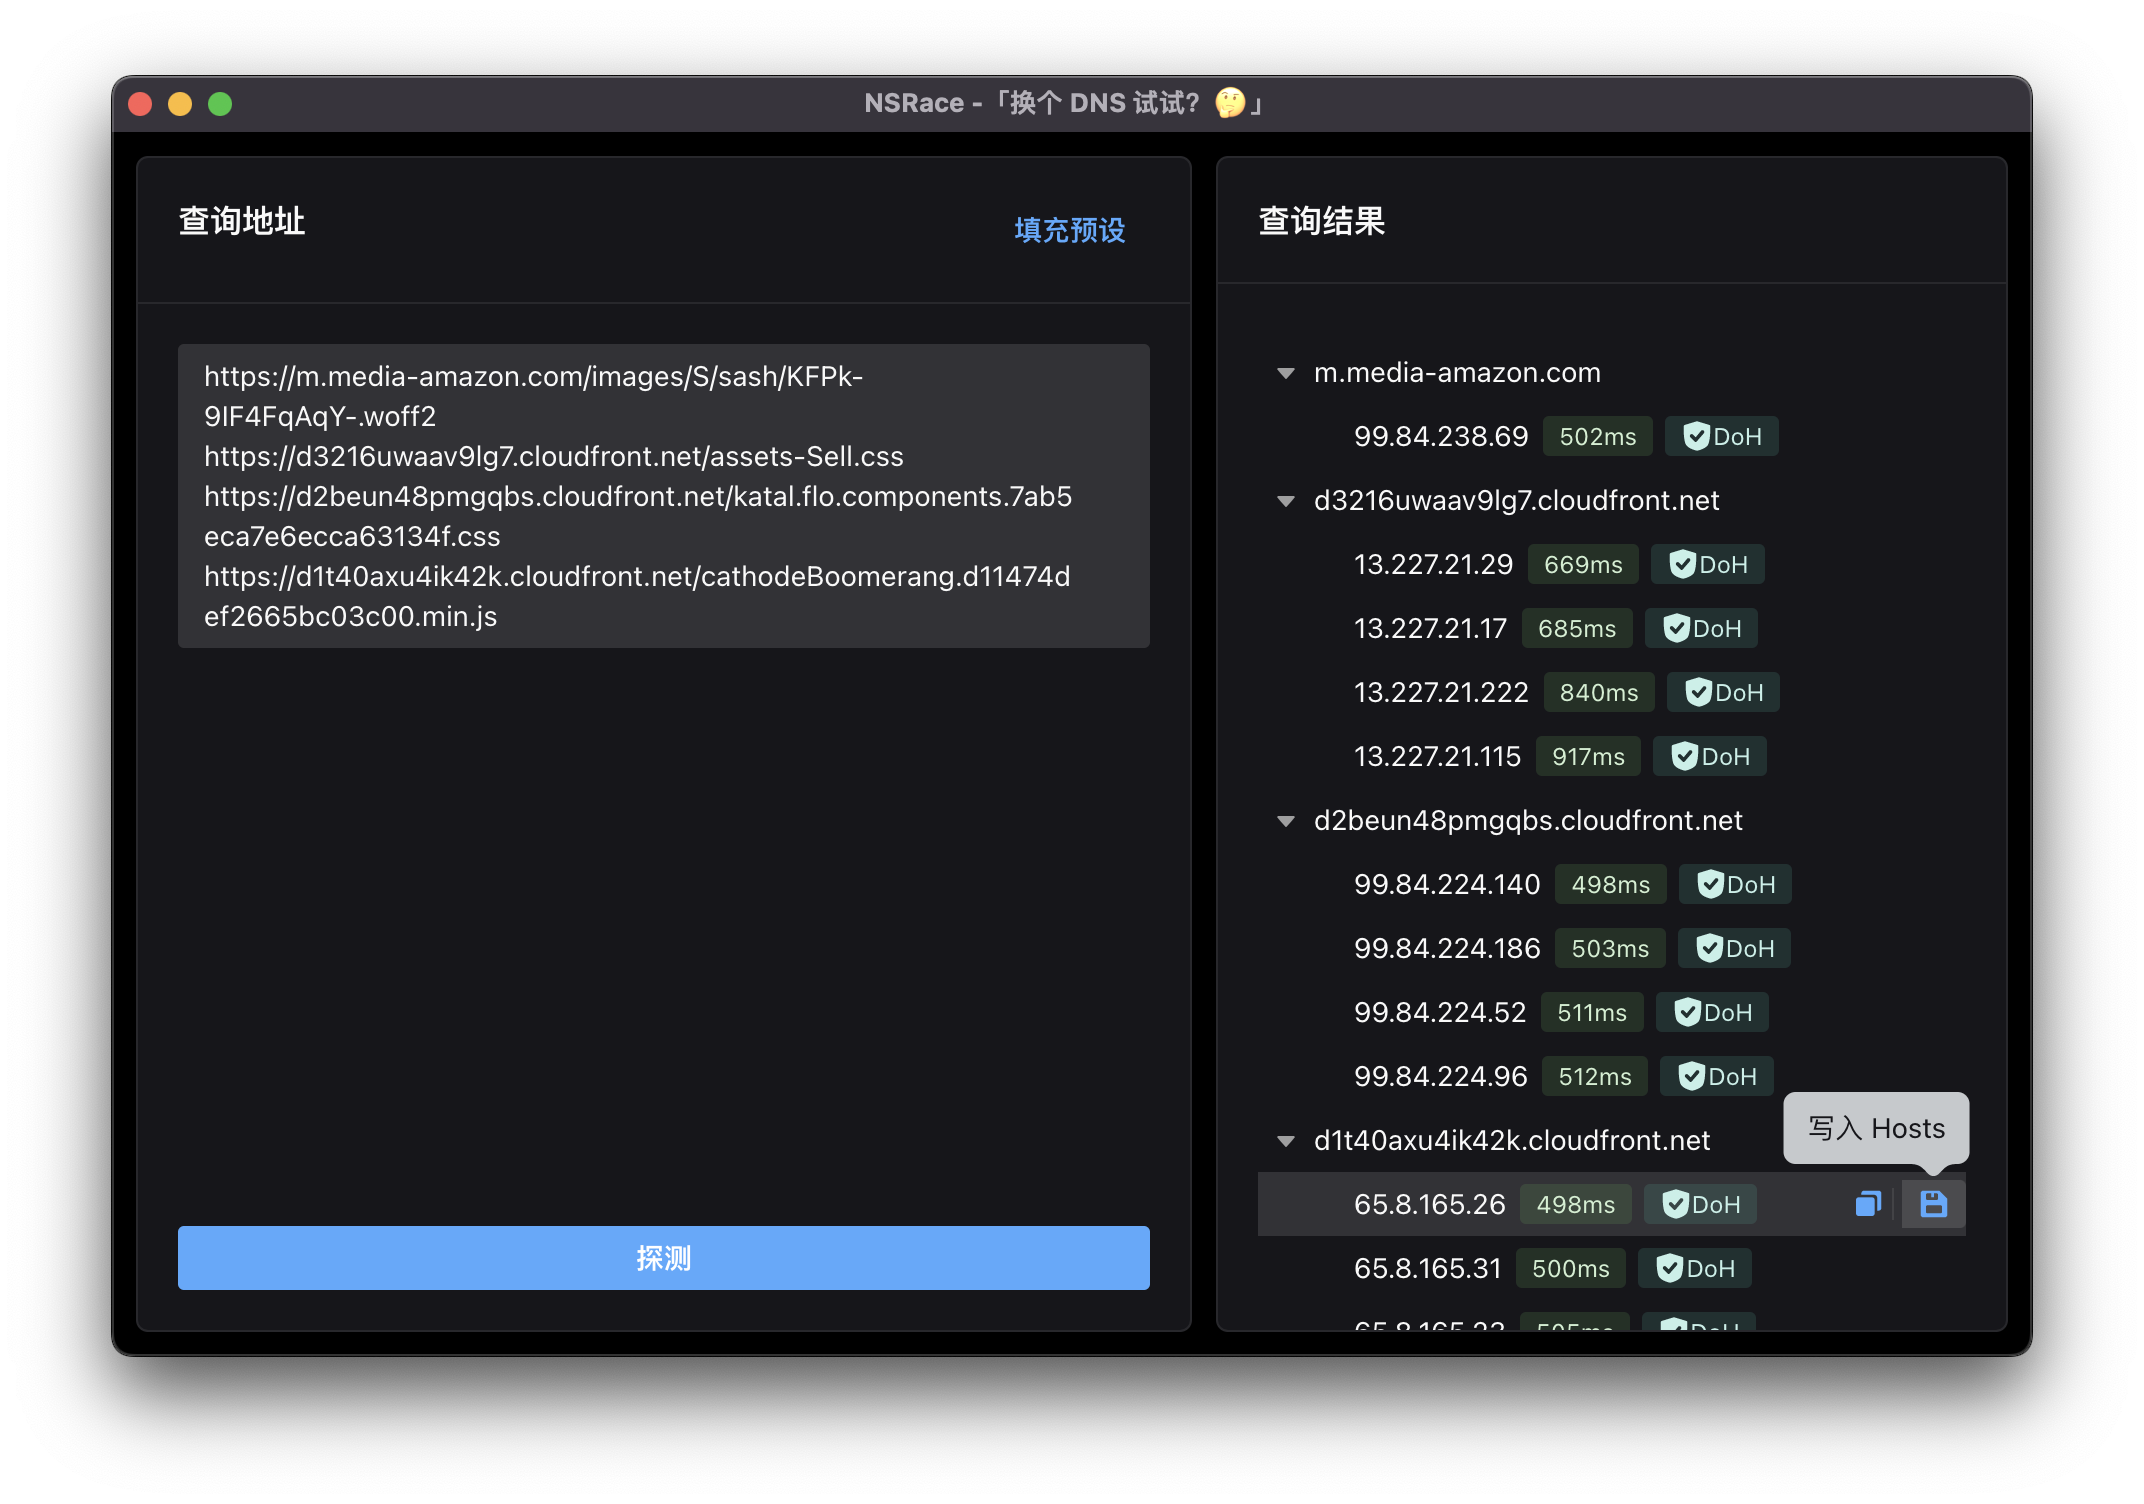Click the 写入 Hosts tooltip bubble
The image size is (2144, 1504).
pos(1875,1128)
